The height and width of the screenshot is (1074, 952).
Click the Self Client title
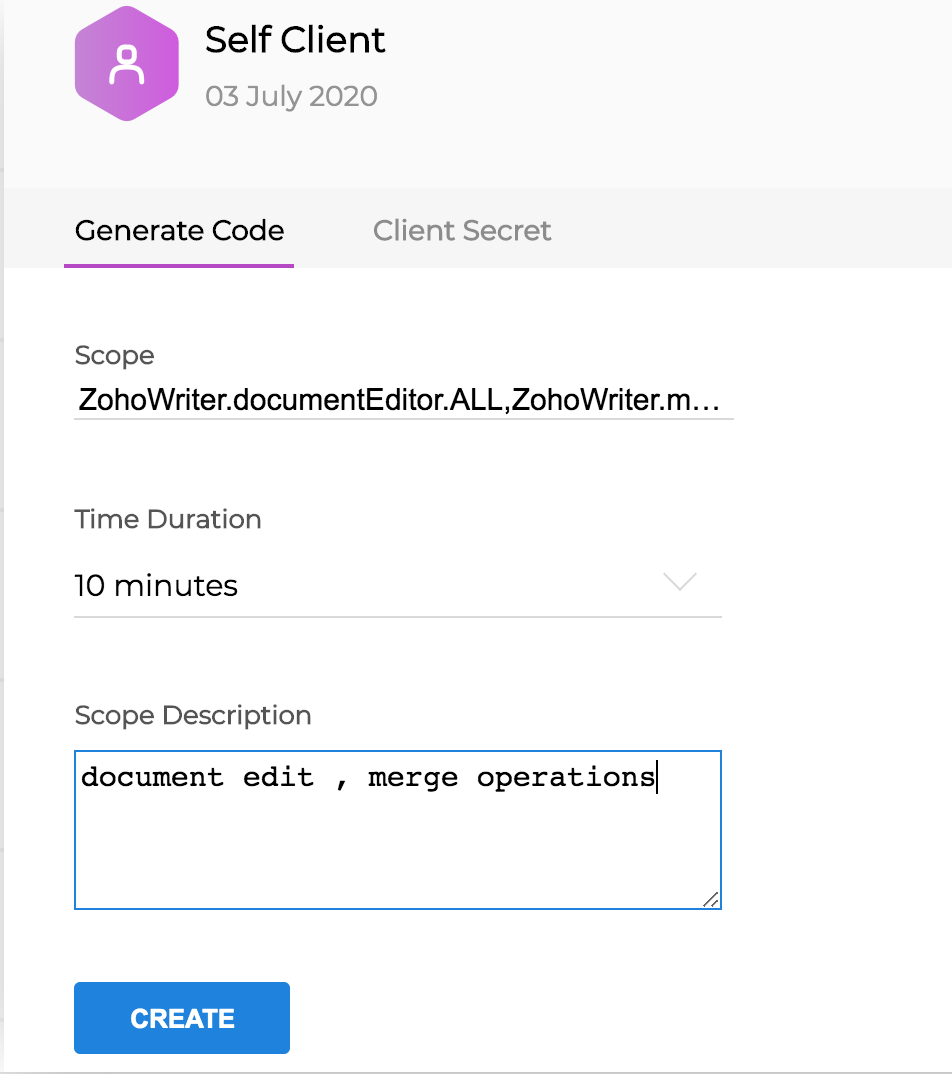tap(295, 40)
